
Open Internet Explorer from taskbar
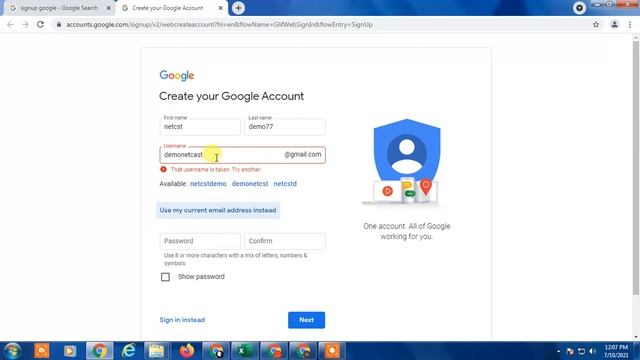coord(129,351)
